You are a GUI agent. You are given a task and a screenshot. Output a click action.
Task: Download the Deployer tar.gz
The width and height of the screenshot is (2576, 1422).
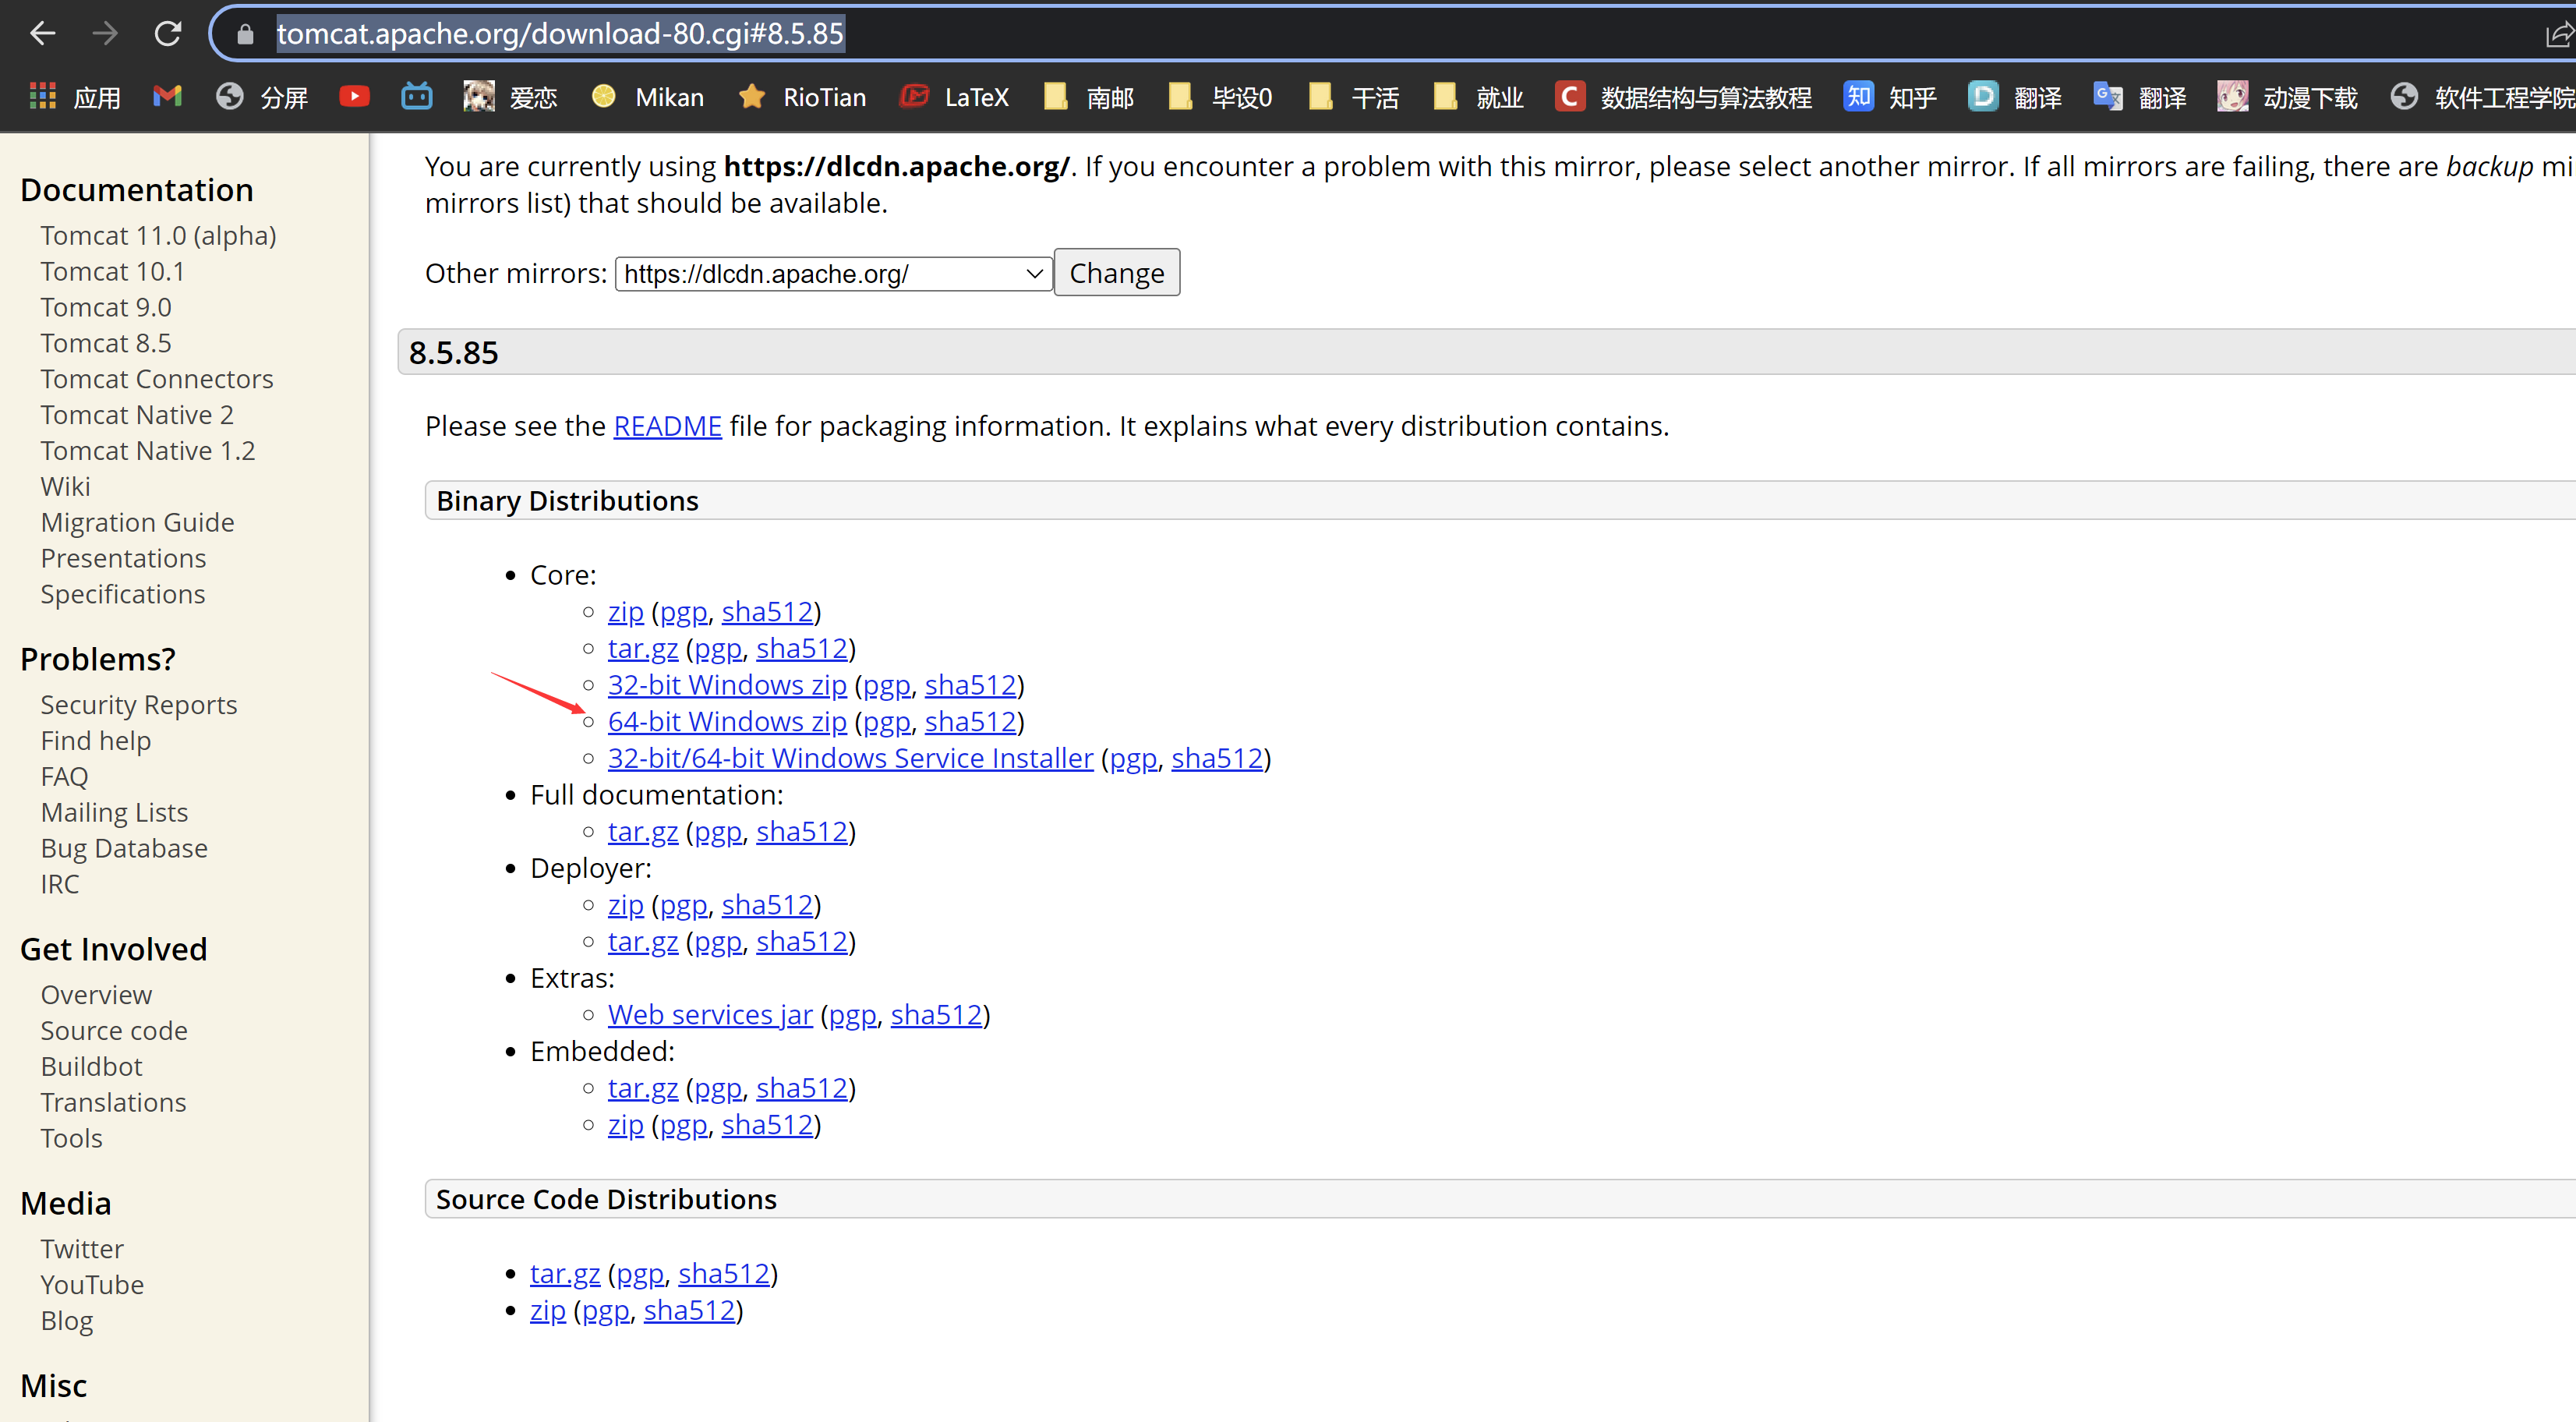pyautogui.click(x=642, y=941)
